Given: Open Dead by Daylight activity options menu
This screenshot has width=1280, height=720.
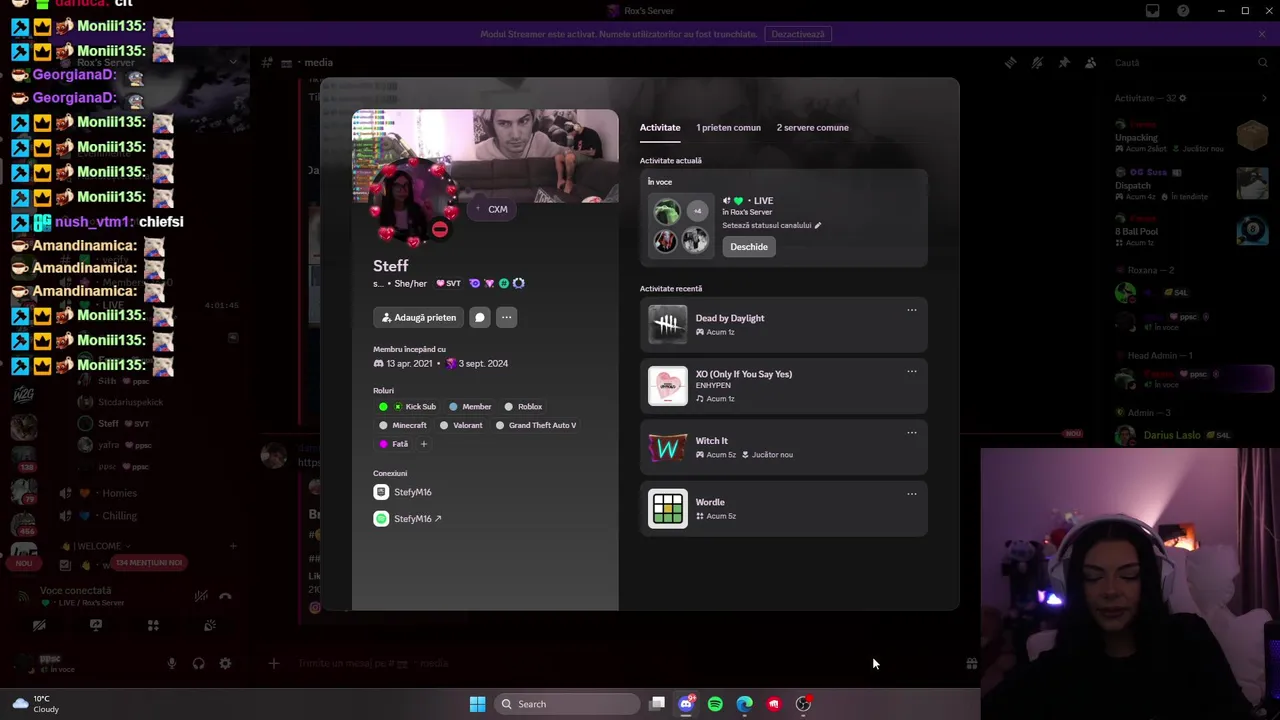Looking at the screenshot, I should (911, 310).
